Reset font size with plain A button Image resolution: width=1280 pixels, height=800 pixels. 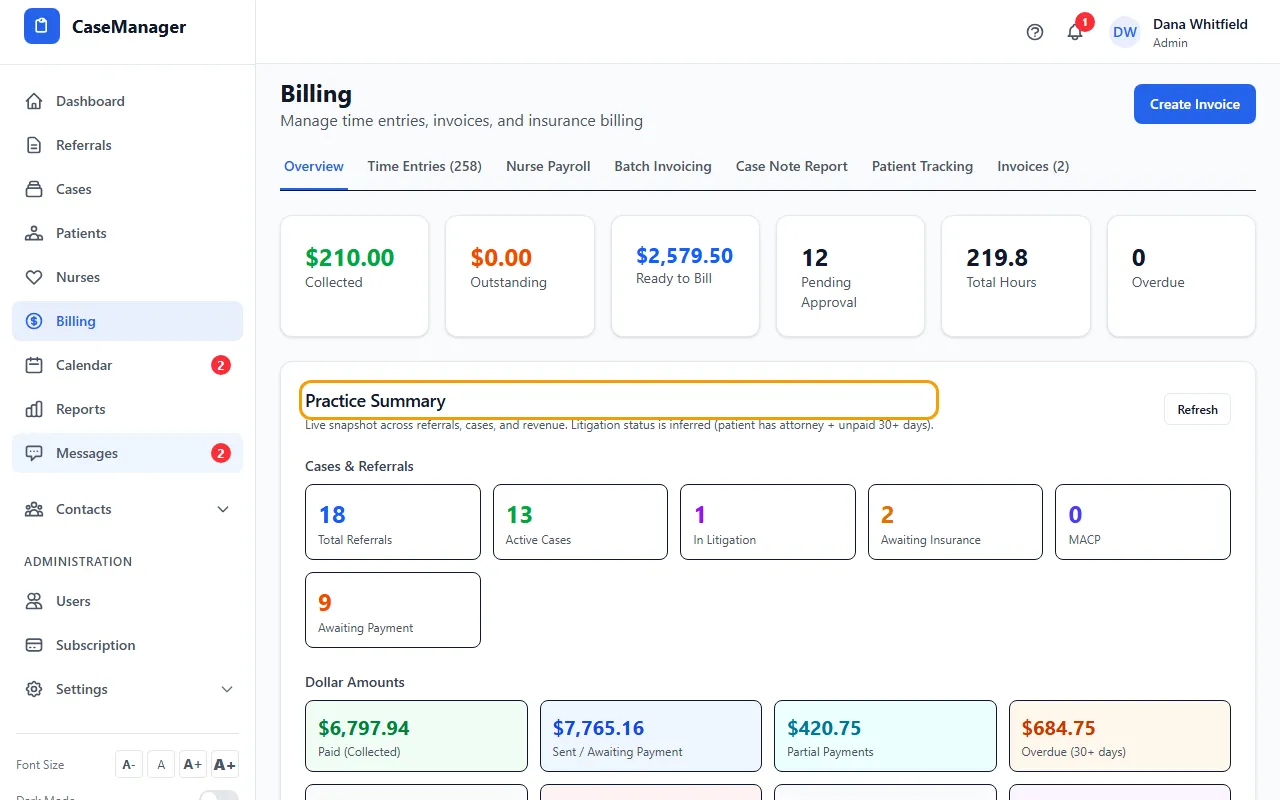[161, 765]
